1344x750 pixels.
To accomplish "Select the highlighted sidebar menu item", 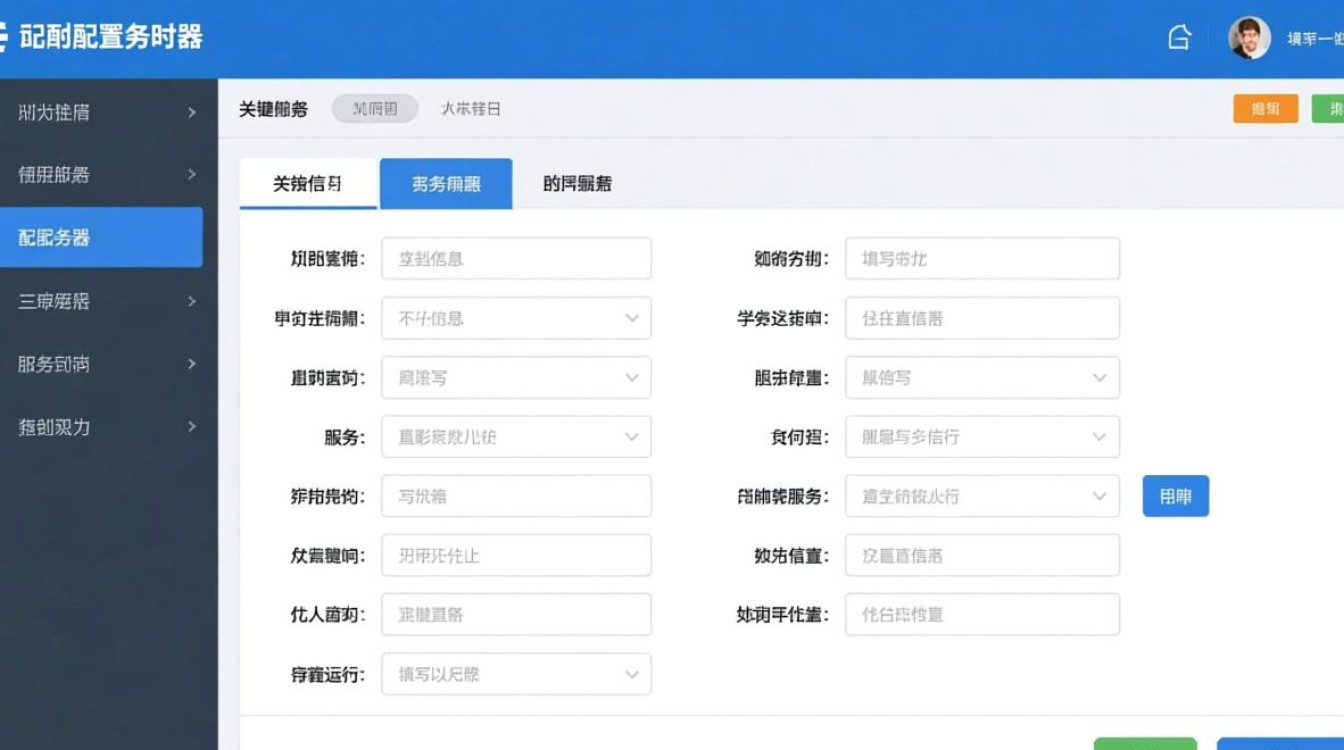I will (x=100, y=237).
